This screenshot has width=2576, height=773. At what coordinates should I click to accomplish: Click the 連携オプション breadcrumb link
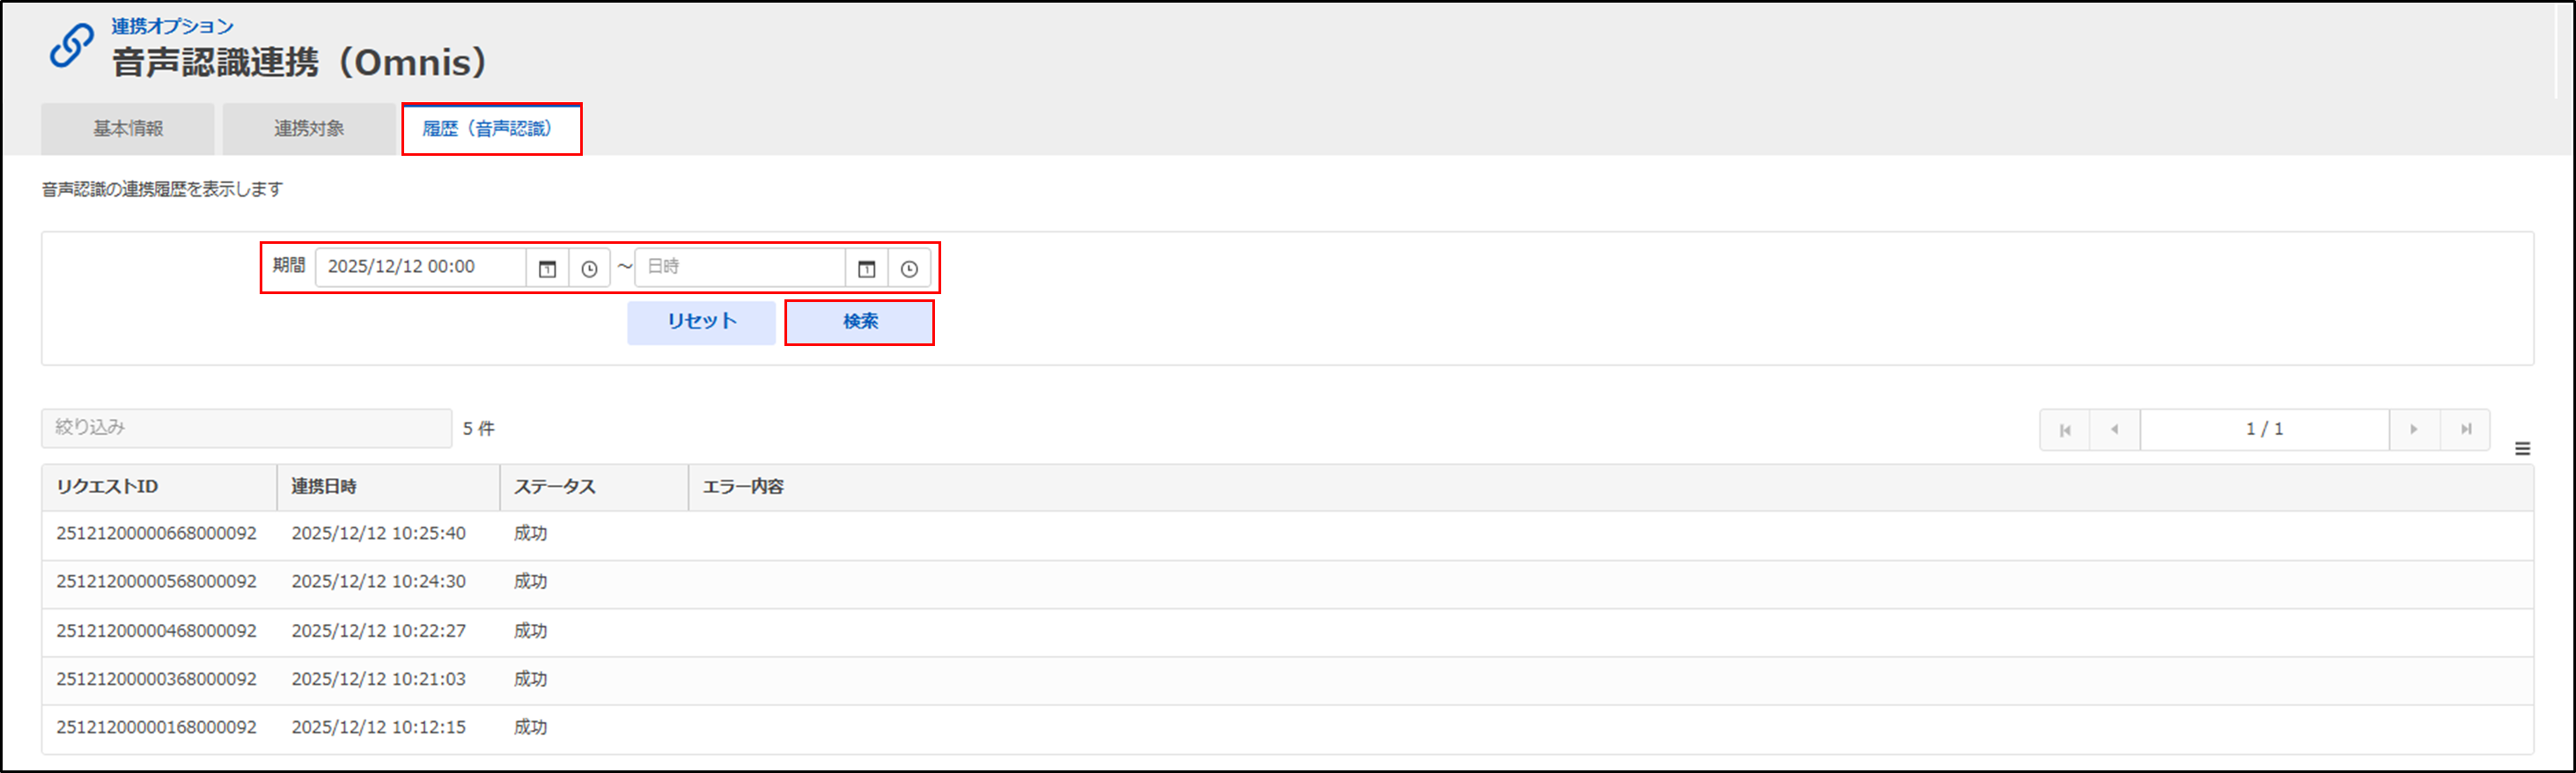(x=172, y=26)
